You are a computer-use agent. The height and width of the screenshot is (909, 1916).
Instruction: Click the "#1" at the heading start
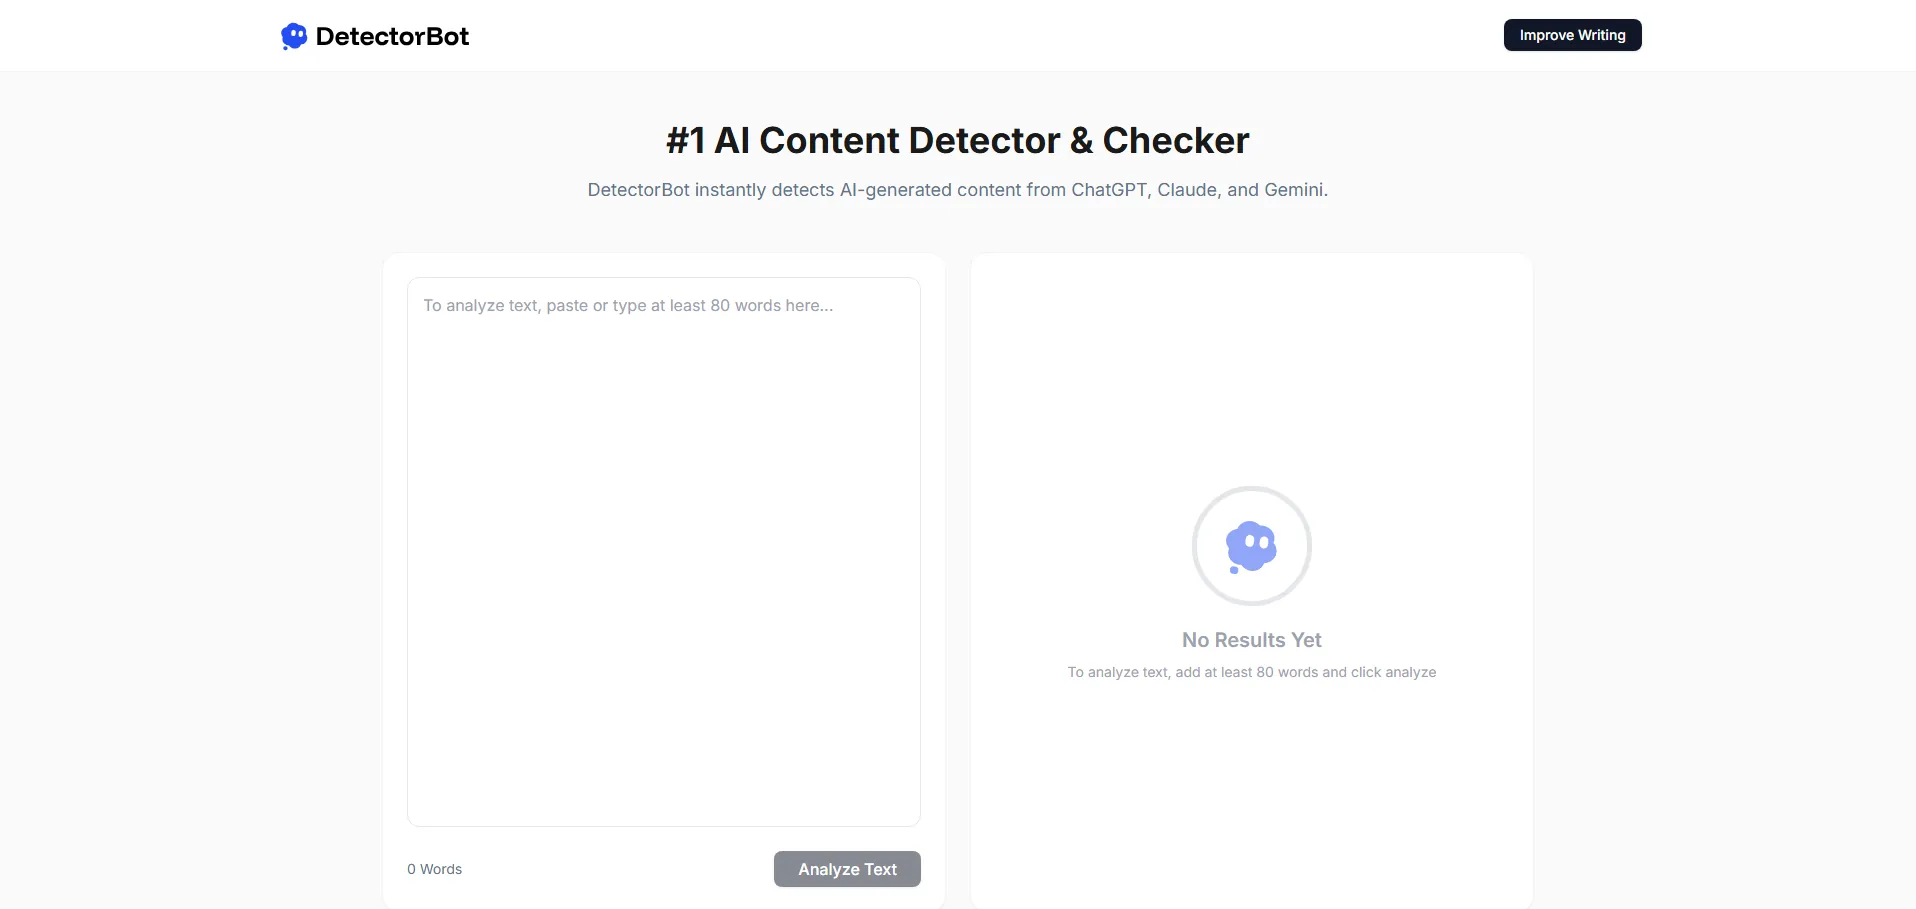pos(685,141)
